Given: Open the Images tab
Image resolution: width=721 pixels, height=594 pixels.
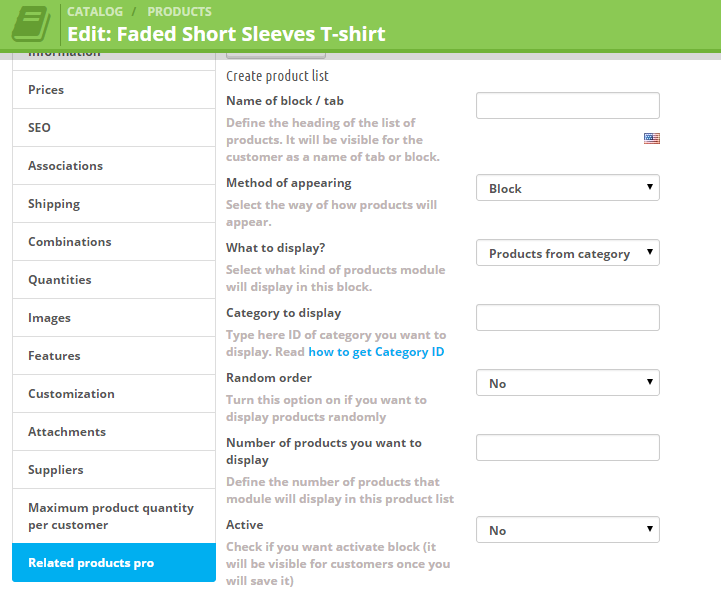Looking at the screenshot, I should [x=113, y=318].
